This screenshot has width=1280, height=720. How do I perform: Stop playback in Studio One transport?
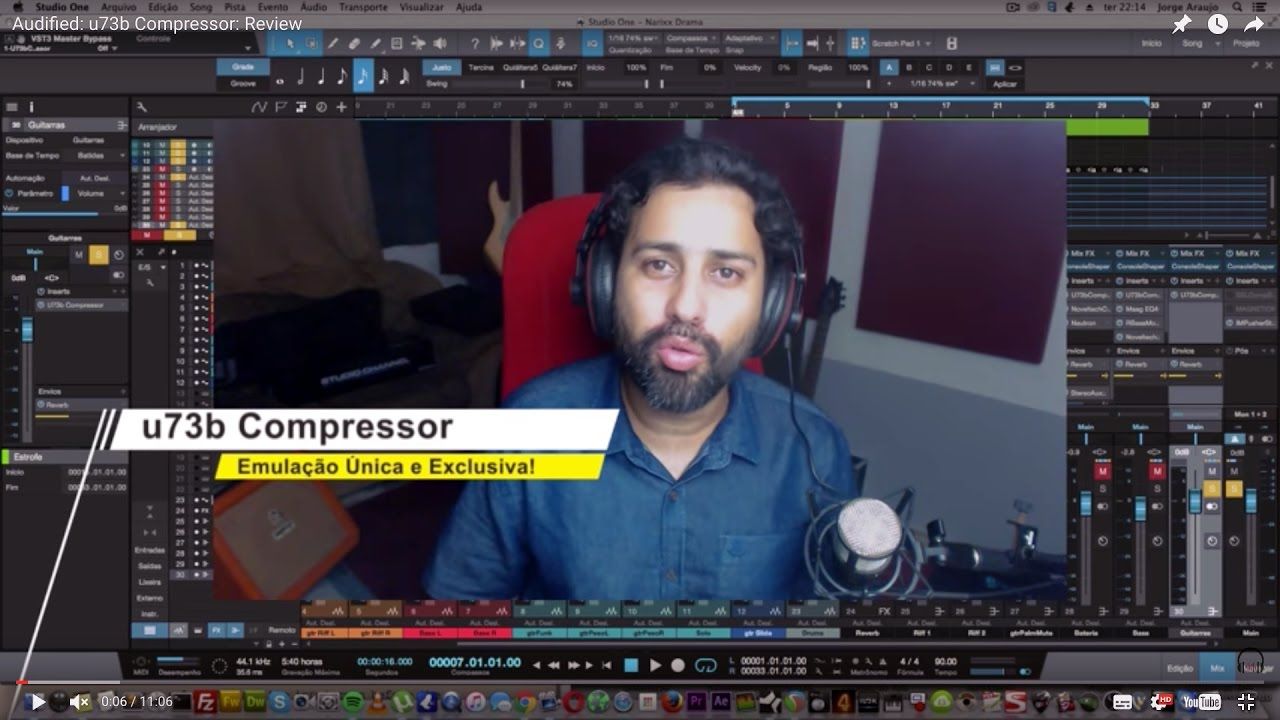631,665
